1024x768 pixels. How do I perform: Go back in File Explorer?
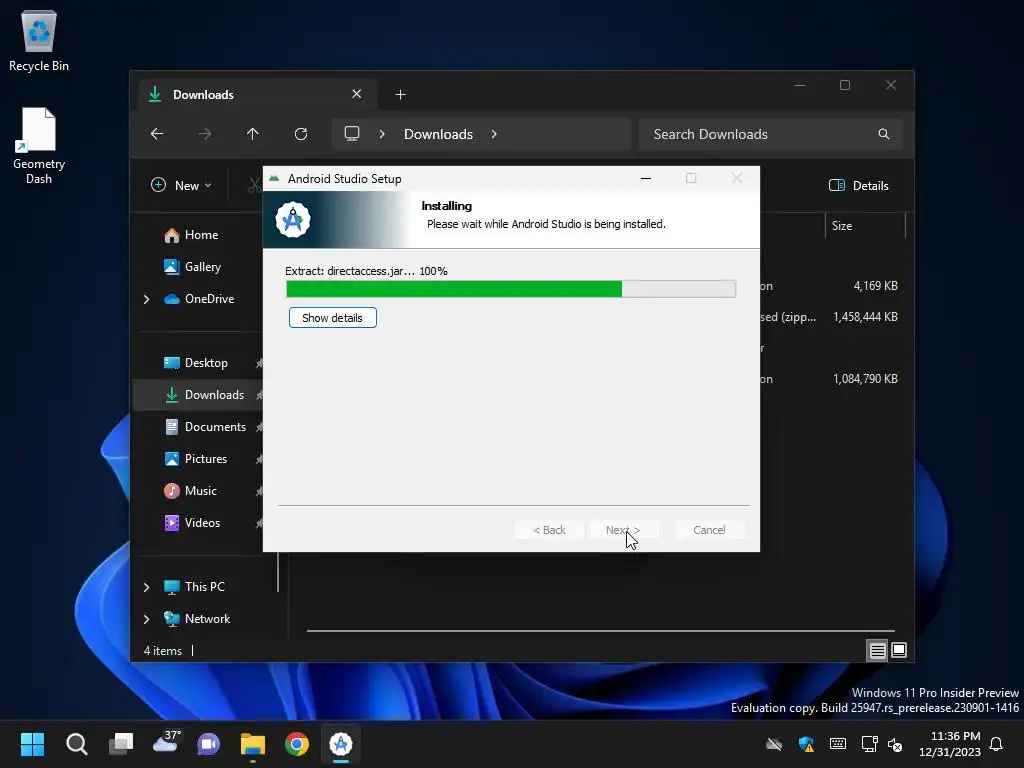157,134
